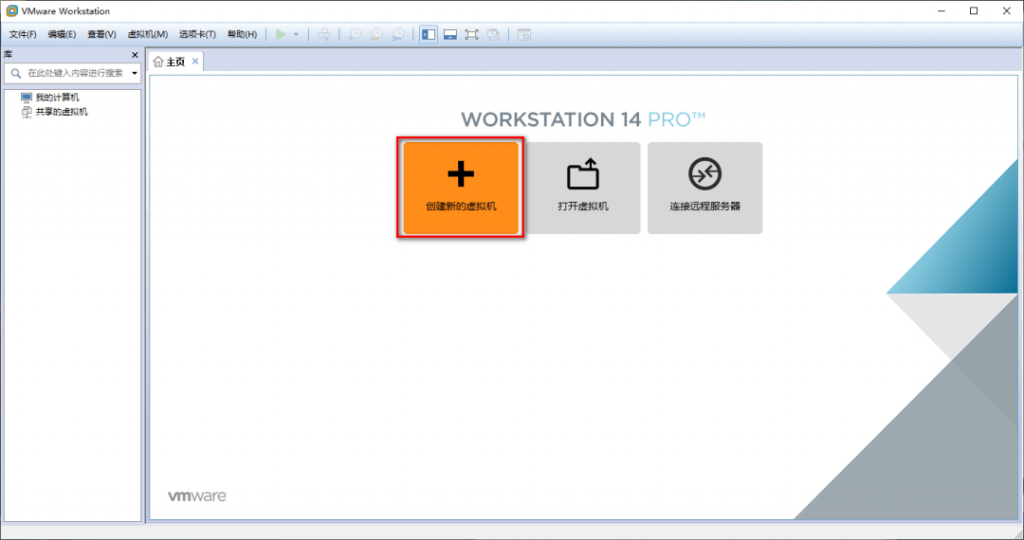Click the 打开虚拟机 tile

[583, 188]
